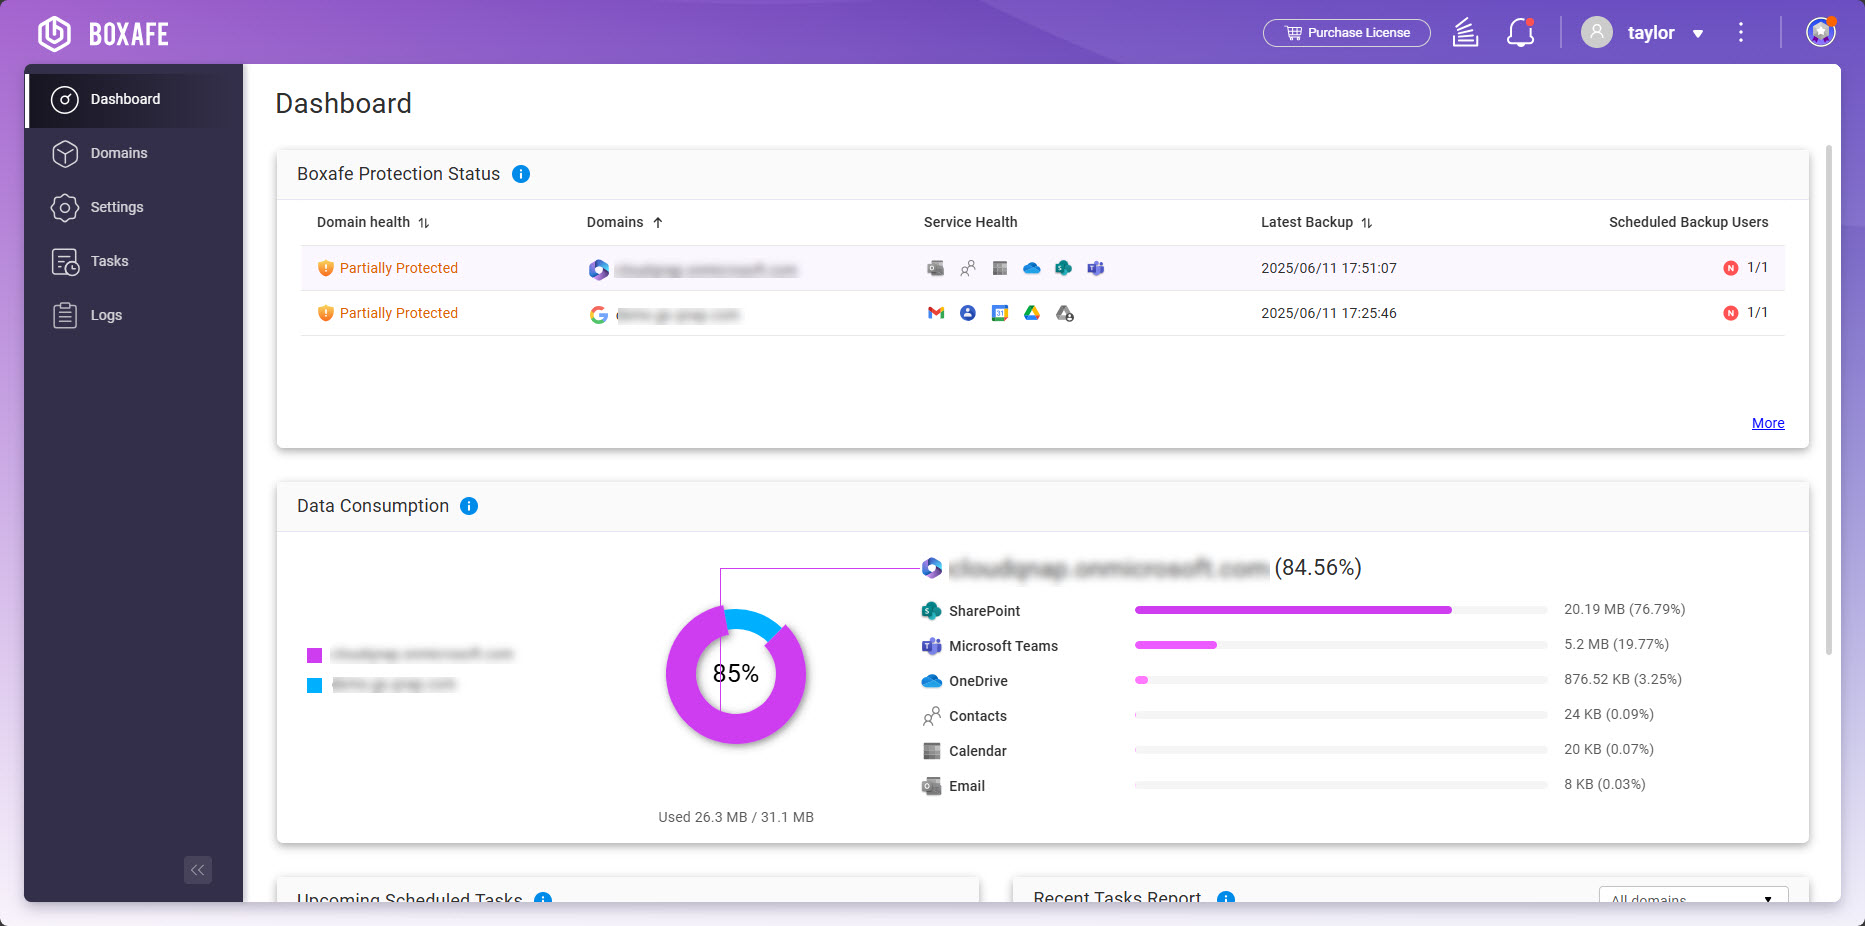The height and width of the screenshot is (926, 1865).
Task: Click the OneDrive cloud service health icon
Action: pyautogui.click(x=1032, y=268)
